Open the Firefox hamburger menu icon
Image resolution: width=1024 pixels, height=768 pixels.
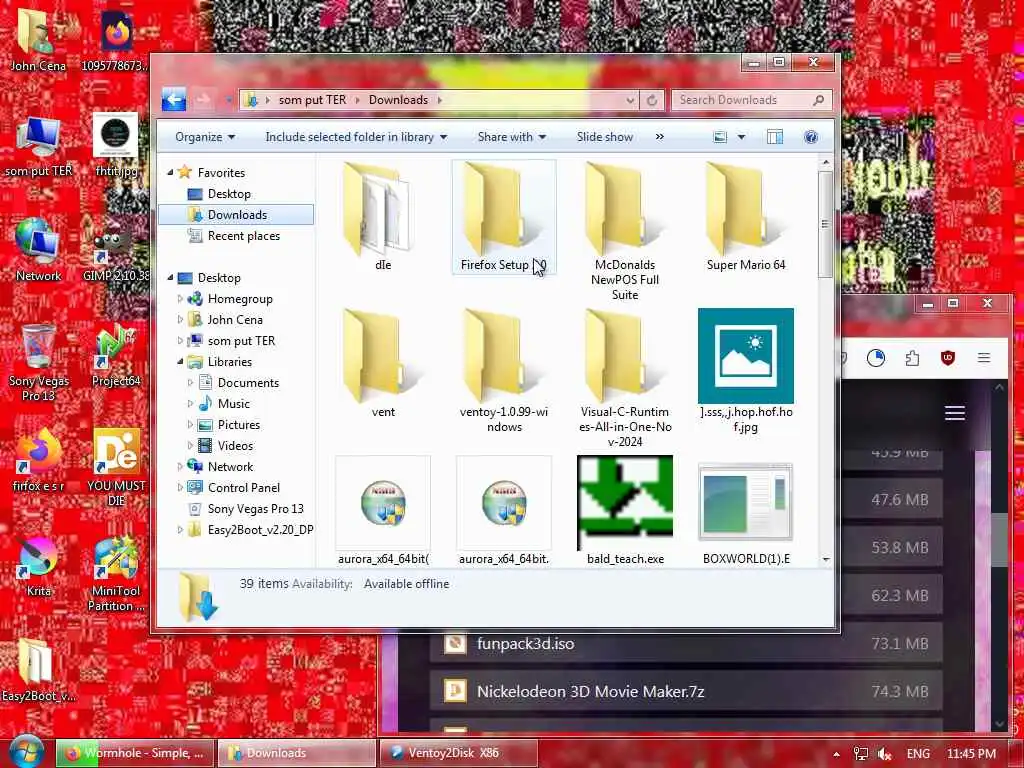coord(984,358)
